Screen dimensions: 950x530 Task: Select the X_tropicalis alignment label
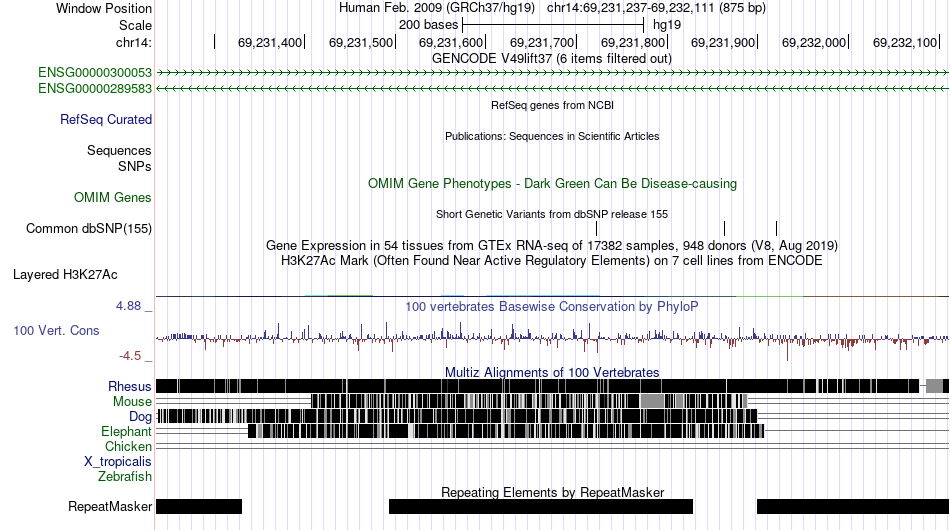click(x=118, y=462)
